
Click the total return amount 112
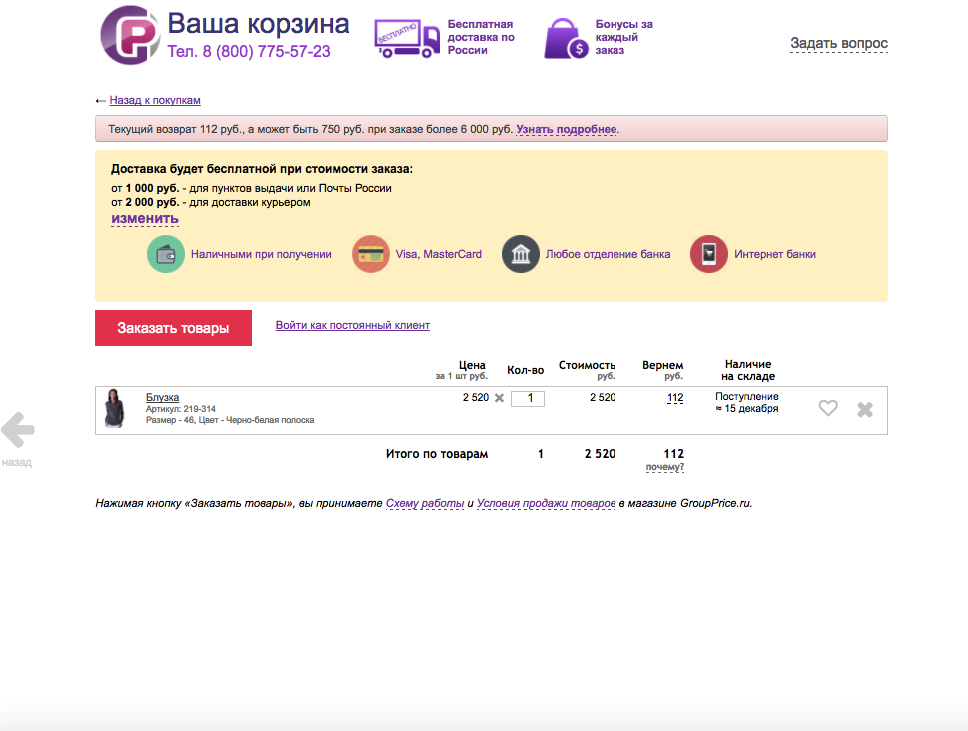coord(674,454)
